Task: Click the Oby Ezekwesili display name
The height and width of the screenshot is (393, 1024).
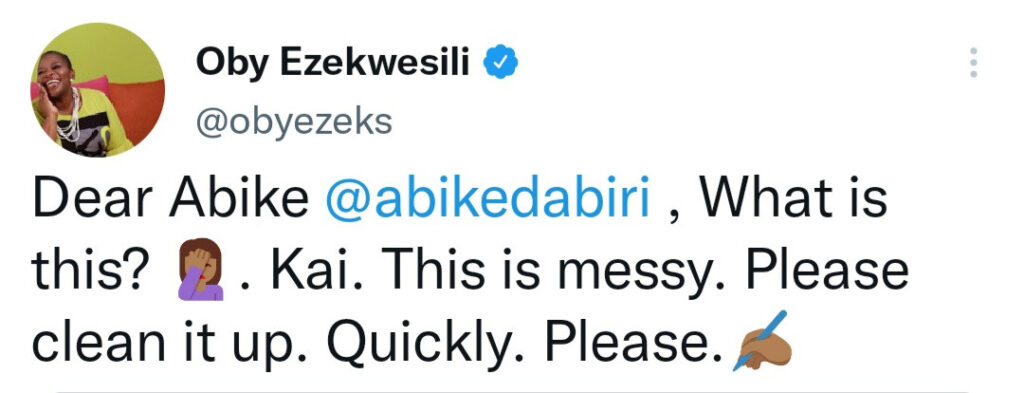Action: tap(332, 63)
